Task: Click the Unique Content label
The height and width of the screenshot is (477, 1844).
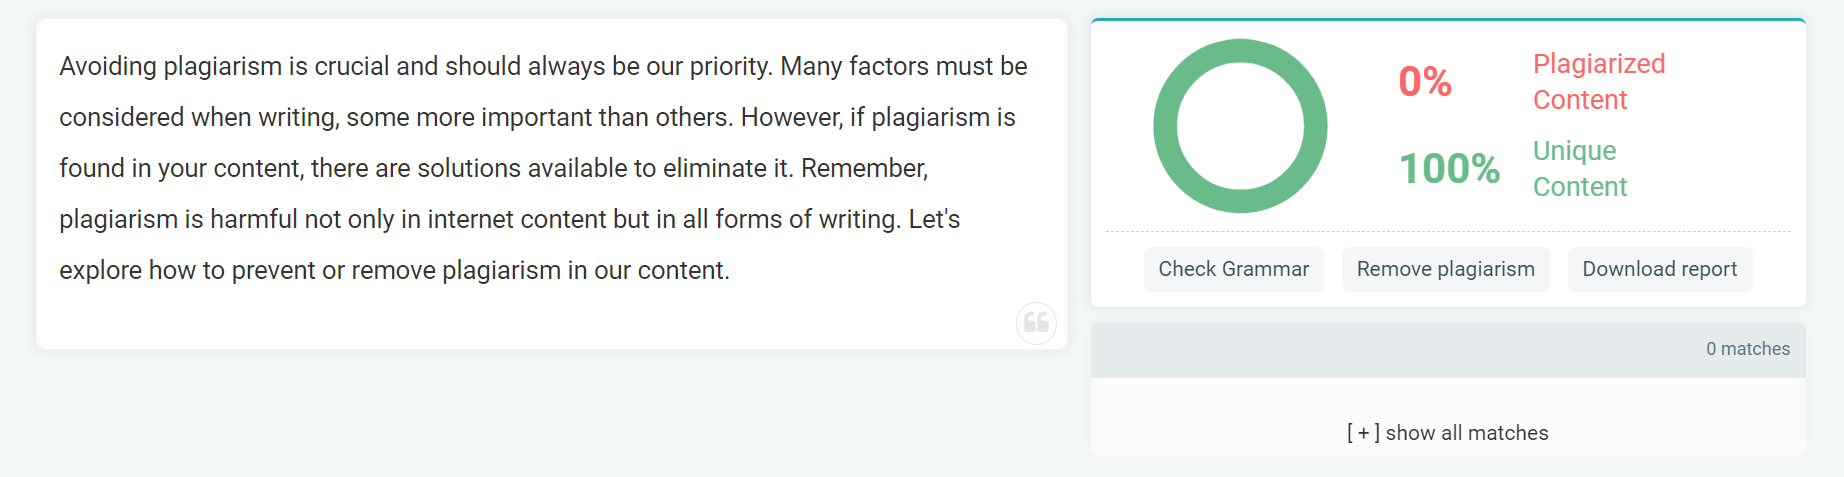Action: (1580, 169)
